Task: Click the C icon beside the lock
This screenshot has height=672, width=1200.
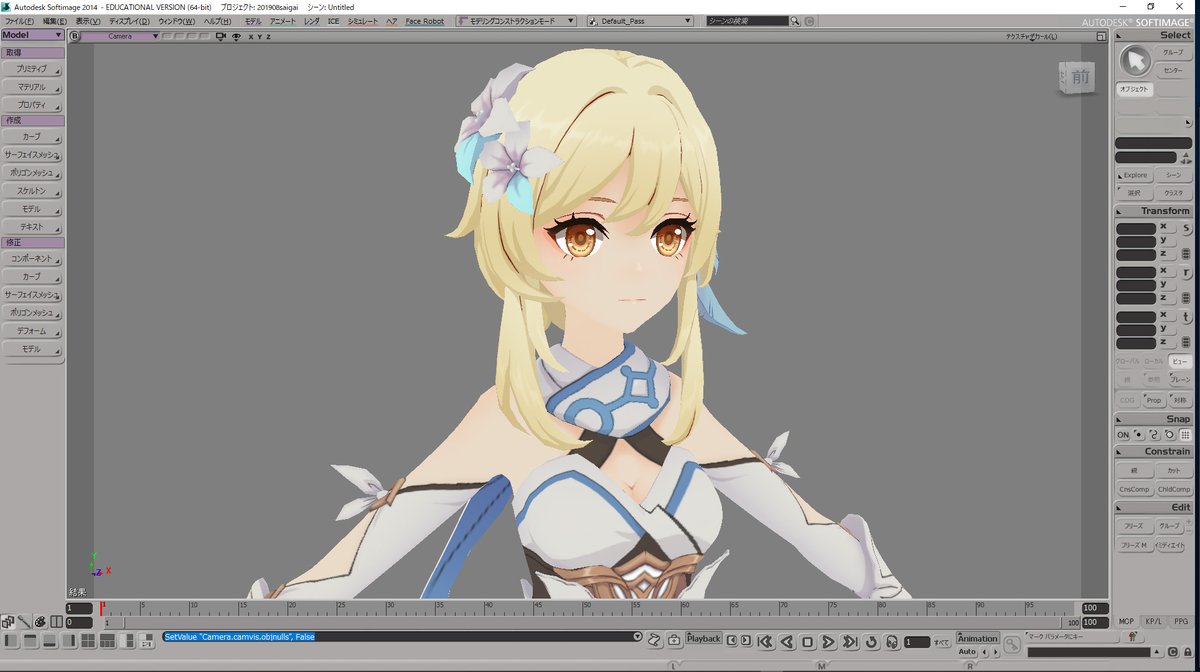Action: click(1172, 652)
